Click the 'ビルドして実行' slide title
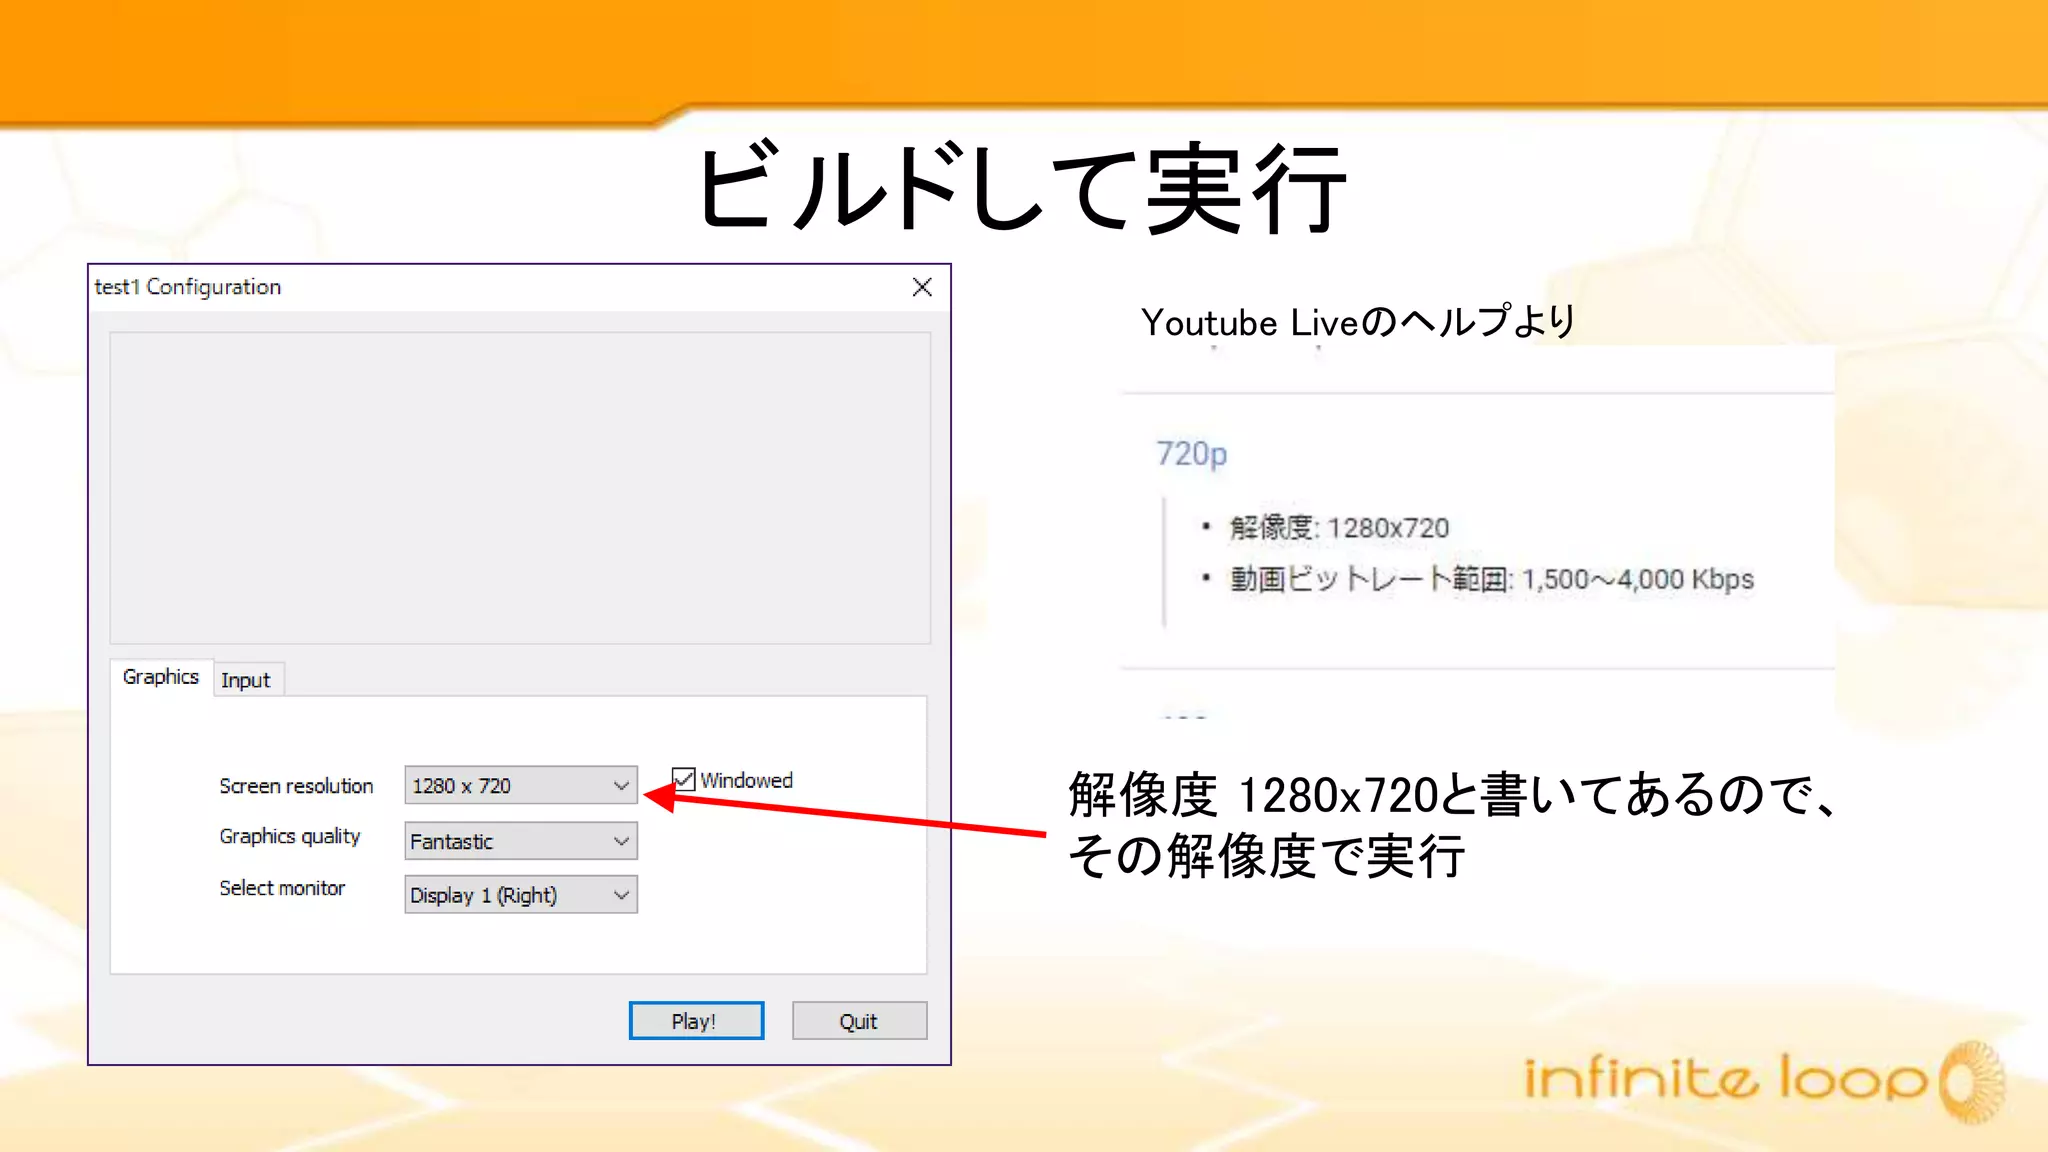The image size is (2048, 1152). (1022, 188)
